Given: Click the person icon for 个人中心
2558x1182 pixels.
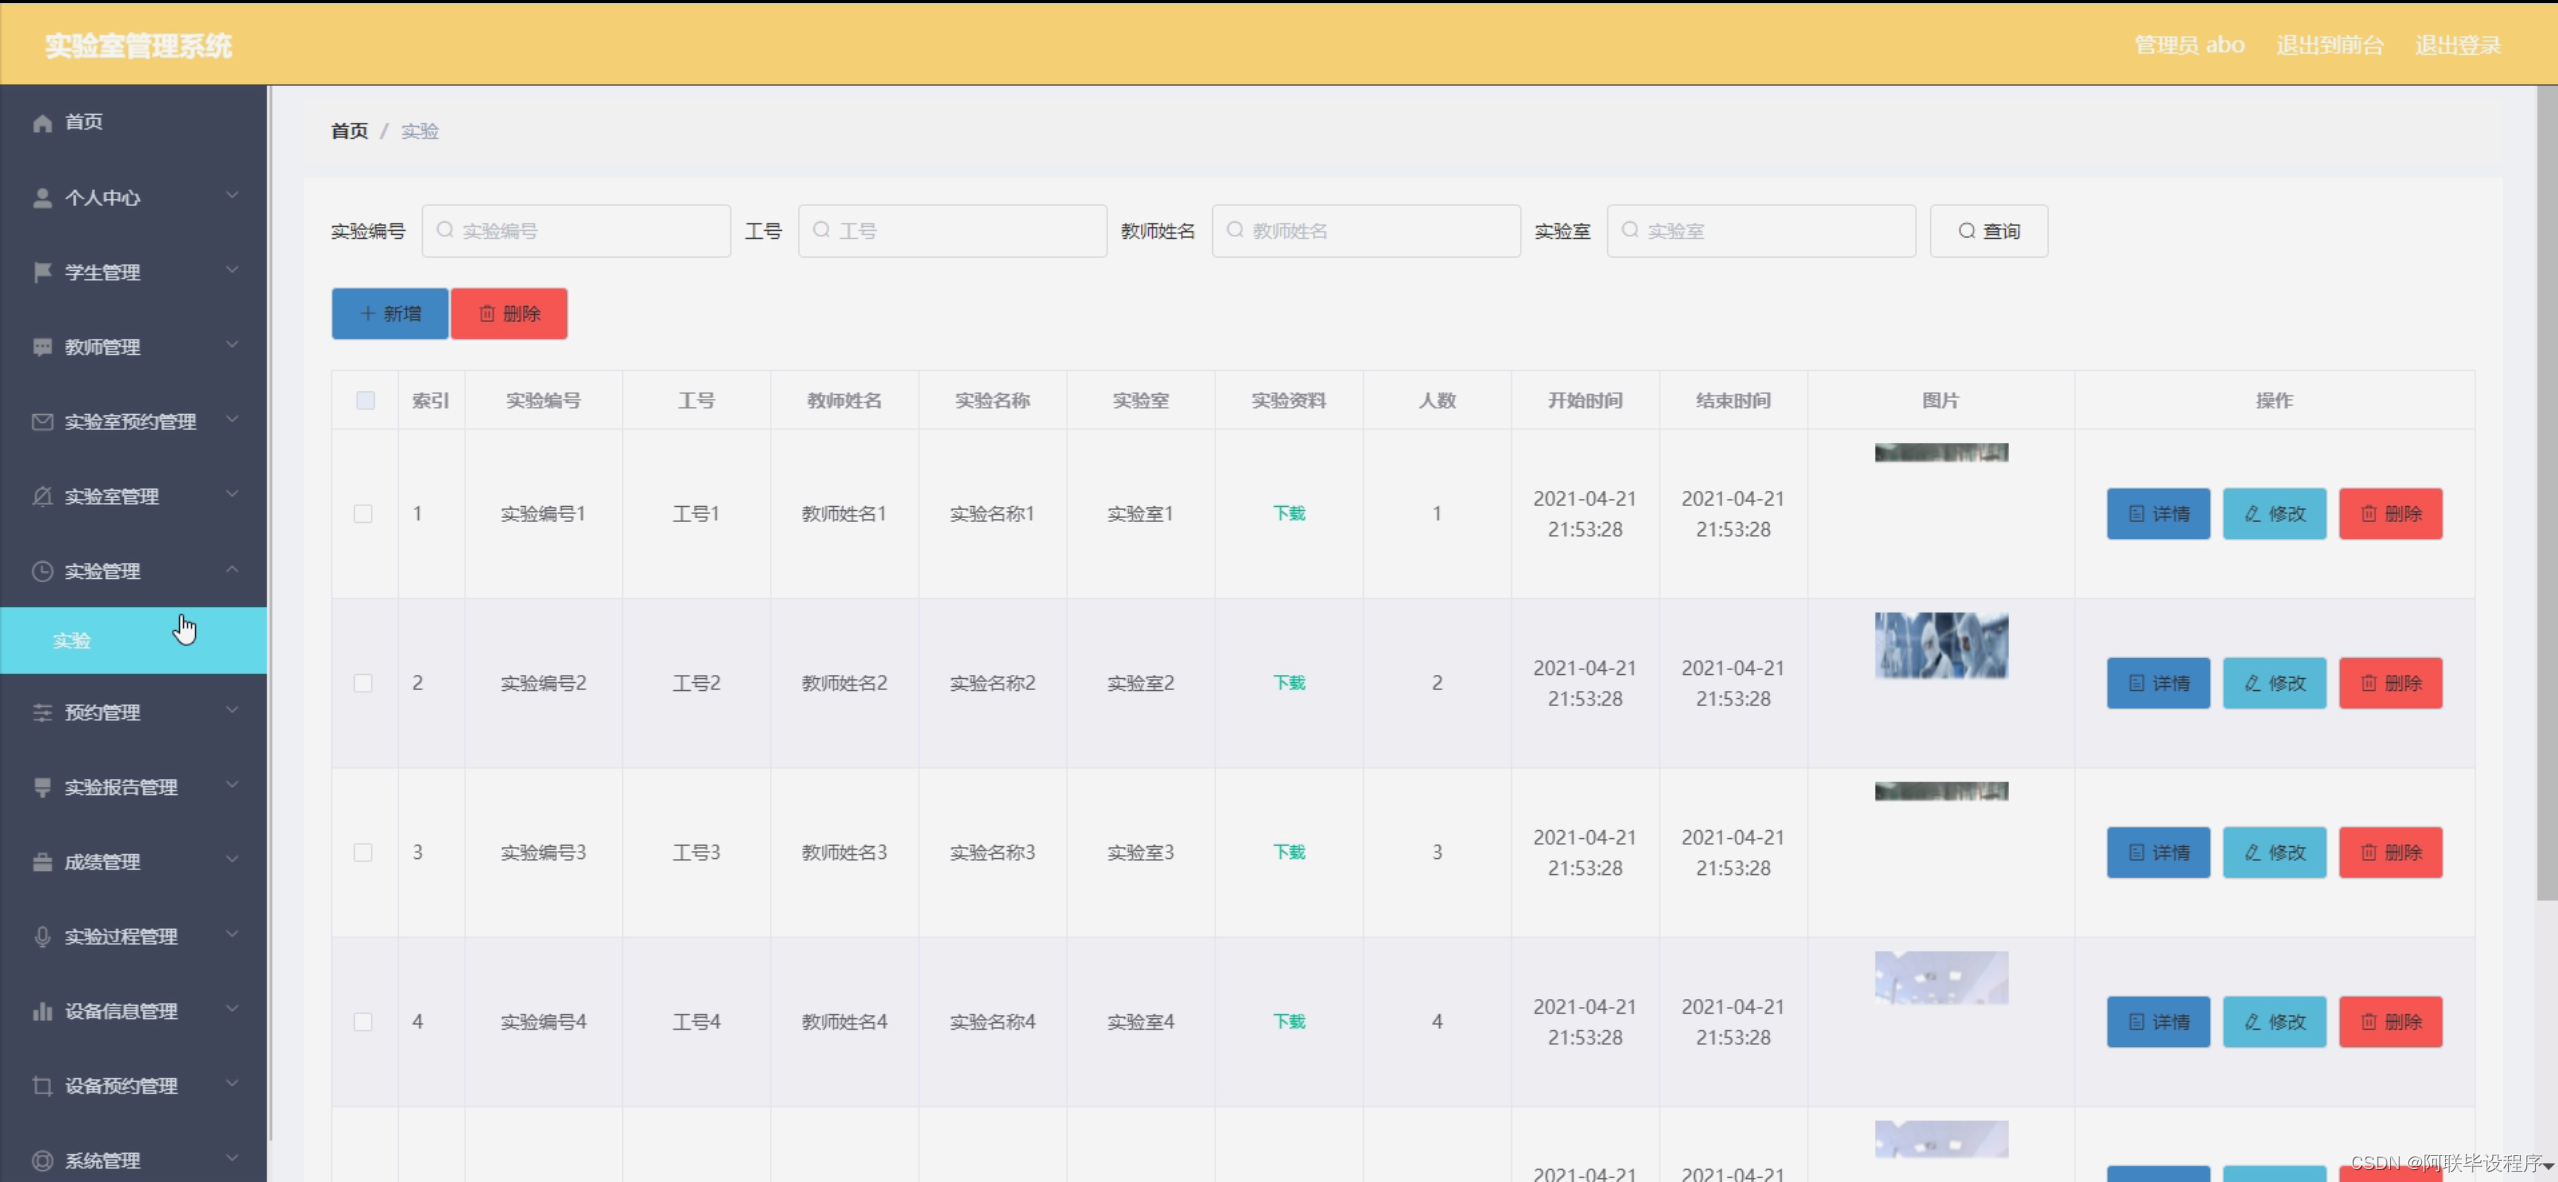Looking at the screenshot, I should point(42,198).
